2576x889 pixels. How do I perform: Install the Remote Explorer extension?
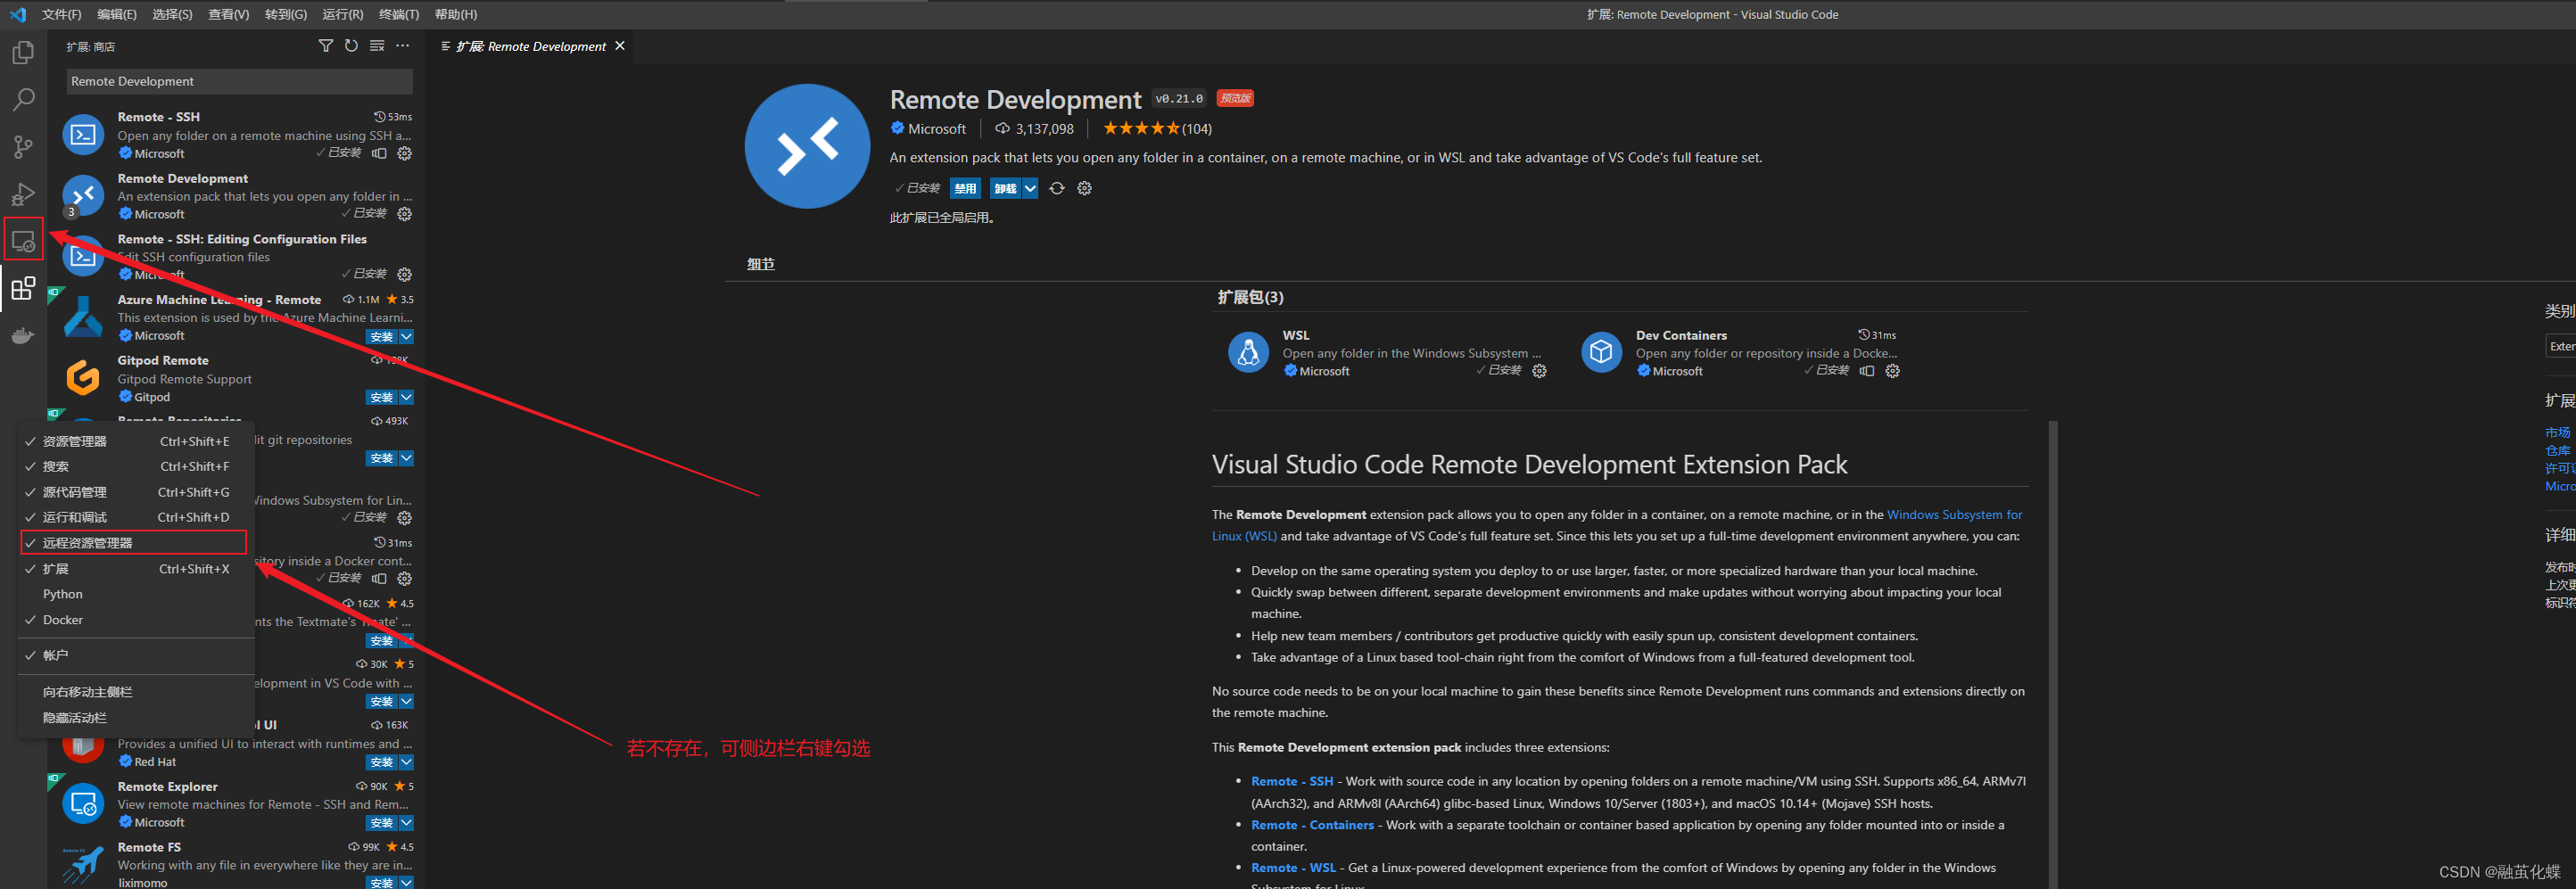[x=381, y=823]
